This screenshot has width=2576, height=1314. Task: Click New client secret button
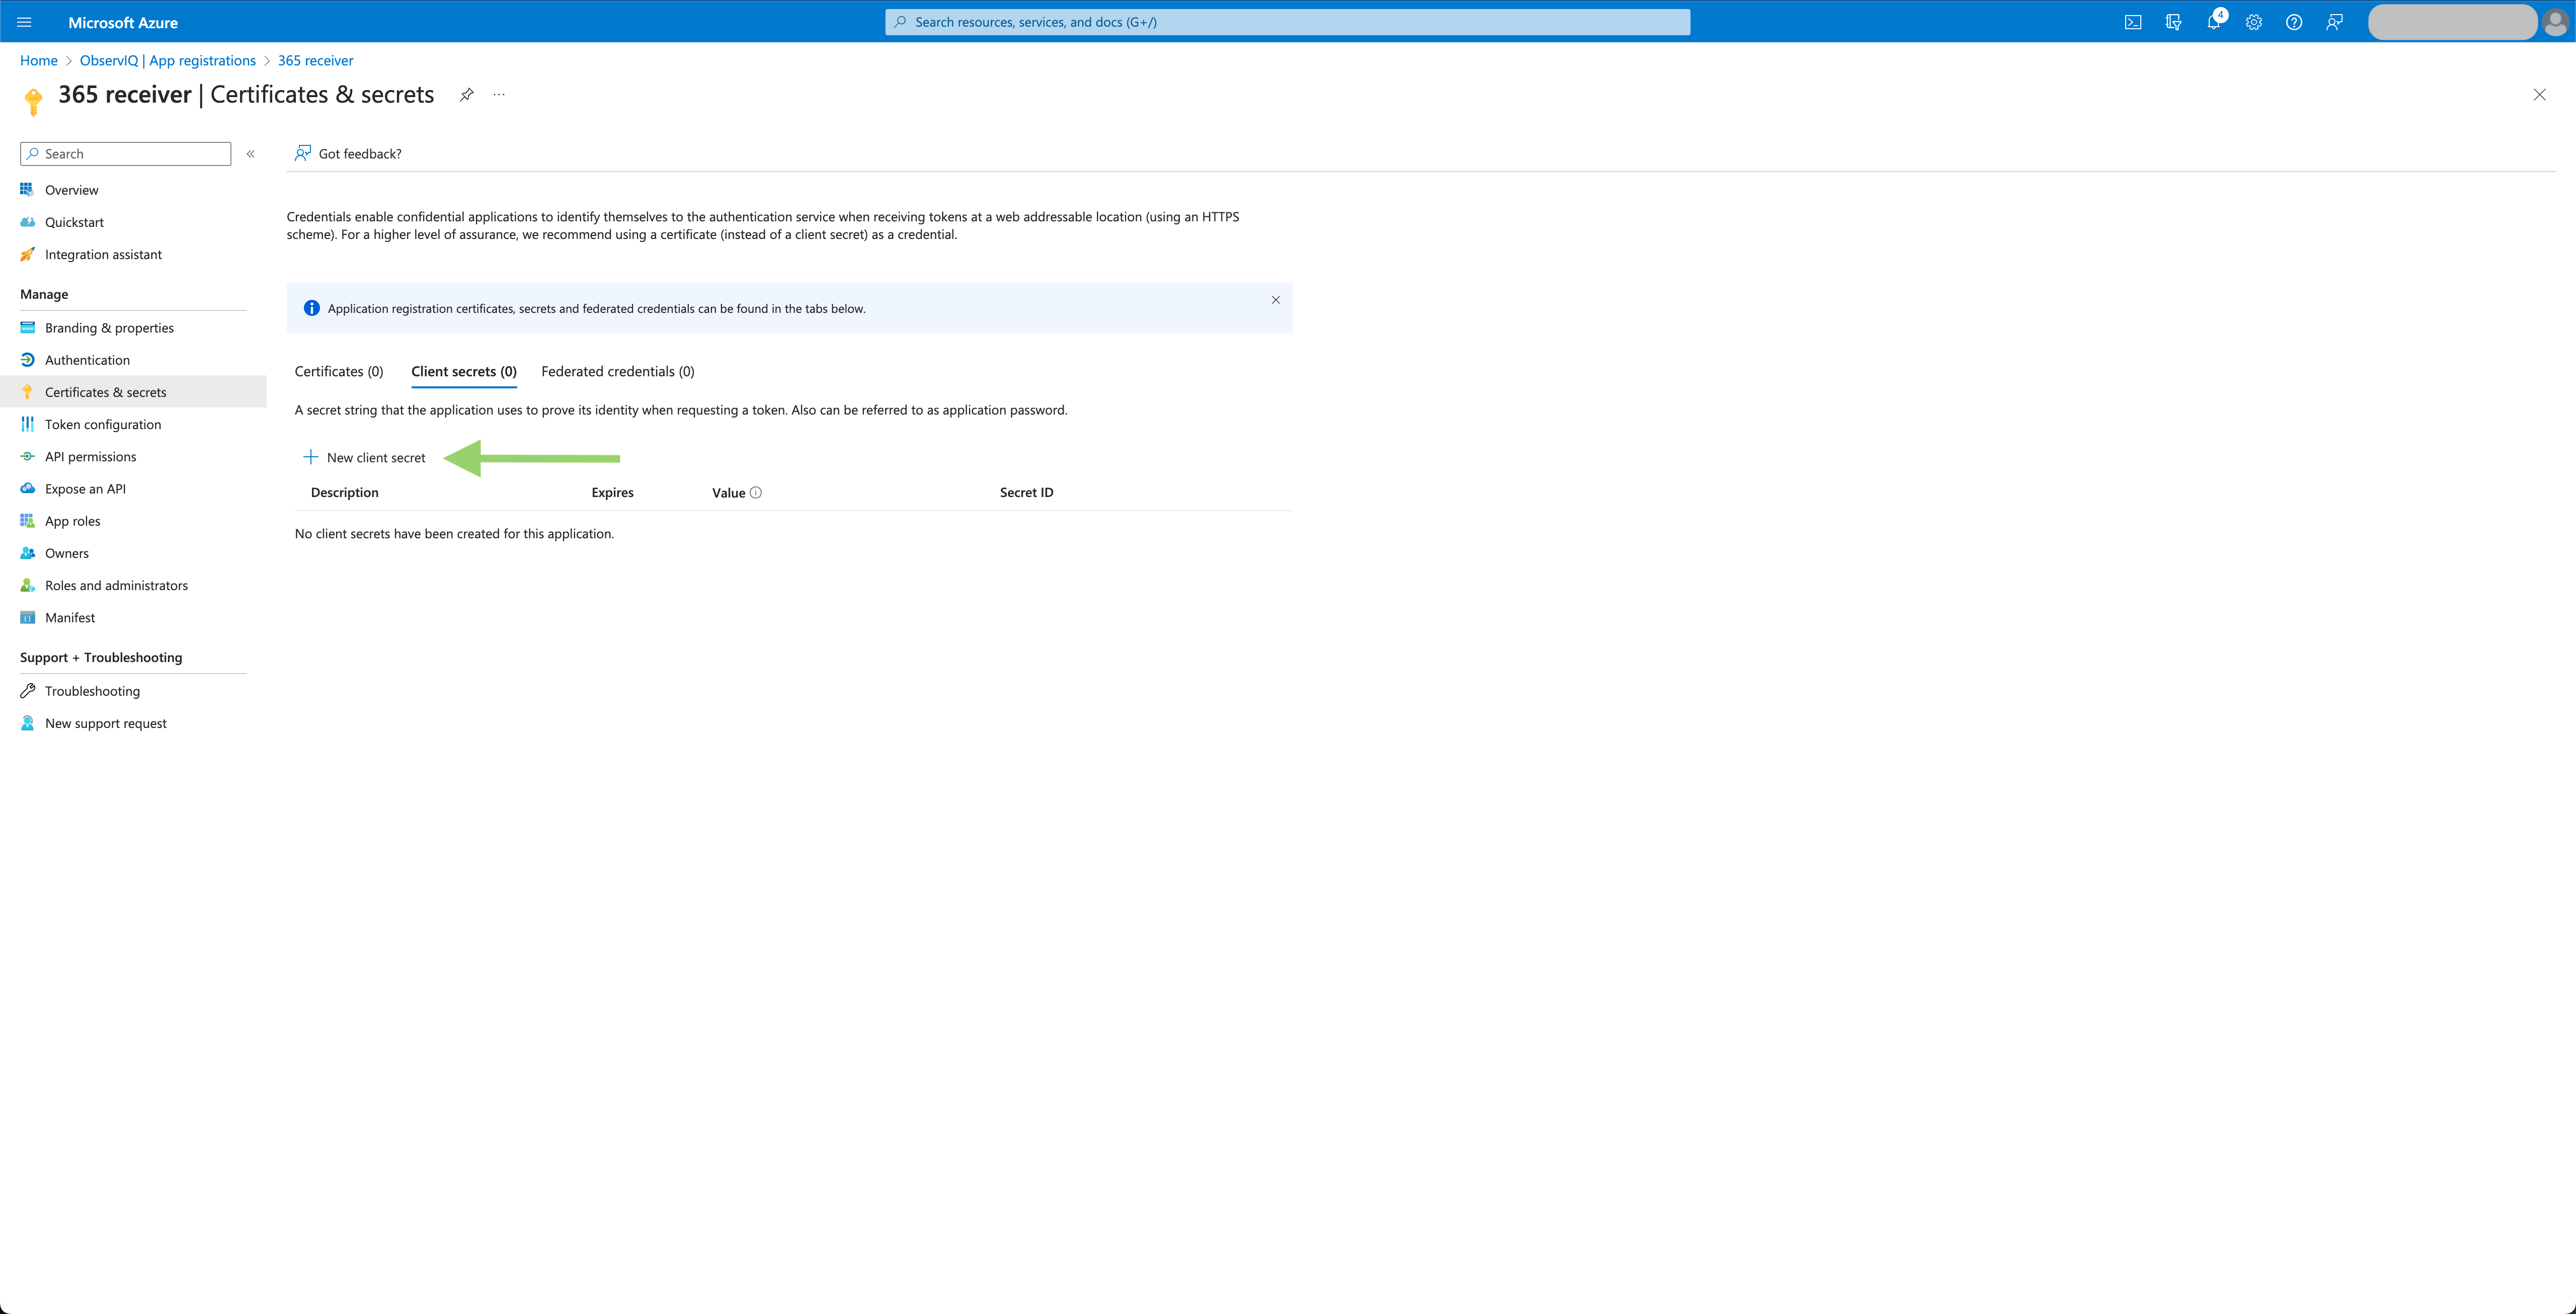[365, 458]
